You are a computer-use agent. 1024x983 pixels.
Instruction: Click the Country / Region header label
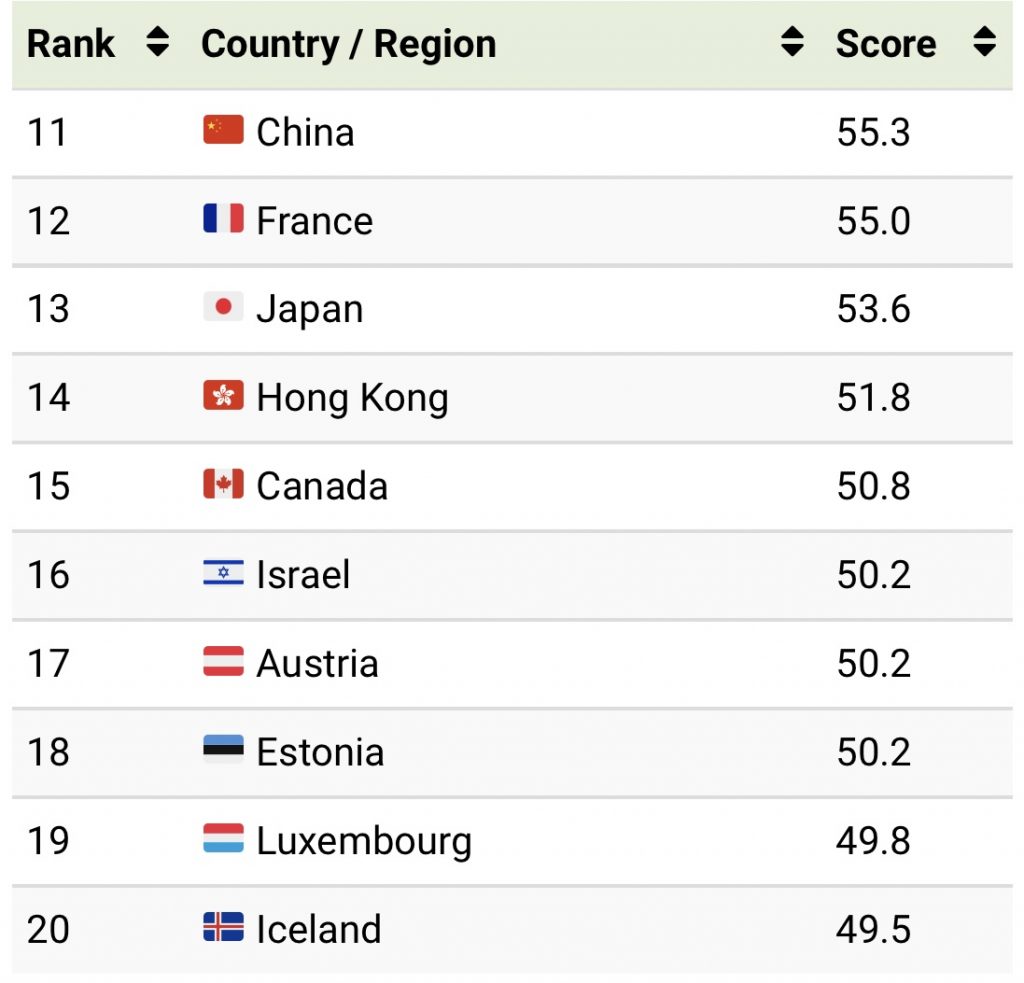[348, 43]
